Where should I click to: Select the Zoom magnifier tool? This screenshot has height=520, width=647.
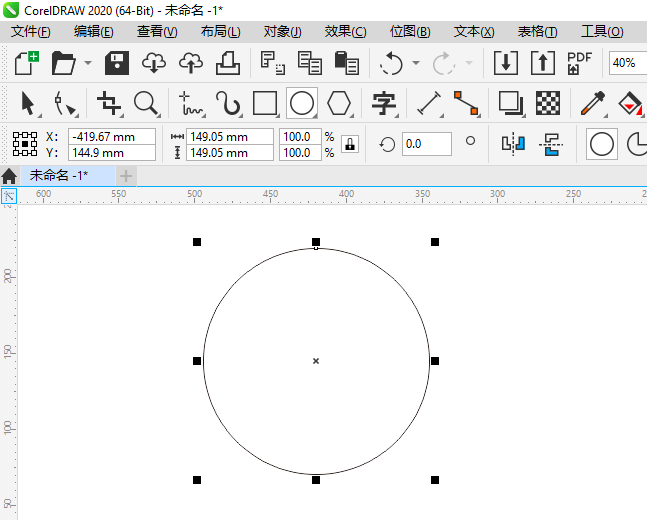pyautogui.click(x=146, y=103)
